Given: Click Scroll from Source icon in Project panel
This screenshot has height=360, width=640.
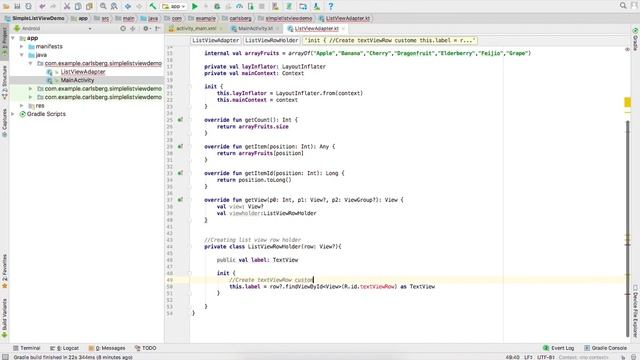Looking at the screenshot, I should pos(123,29).
